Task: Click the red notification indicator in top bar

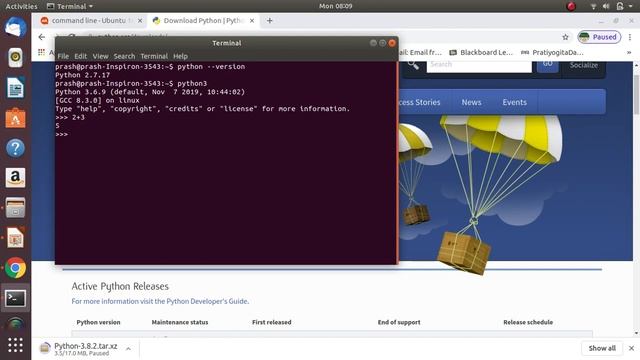Action: (x=571, y=6)
